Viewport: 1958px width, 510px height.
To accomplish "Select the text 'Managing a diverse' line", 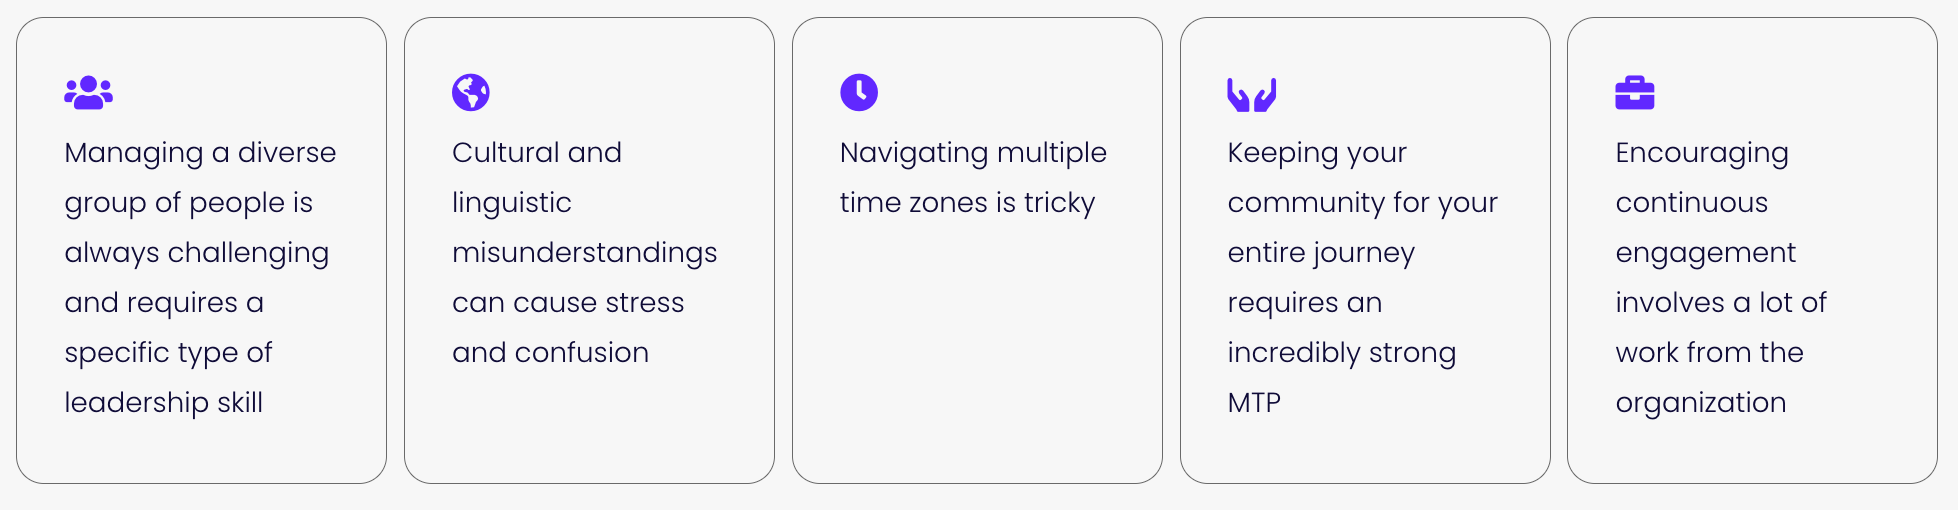I will click(x=200, y=153).
